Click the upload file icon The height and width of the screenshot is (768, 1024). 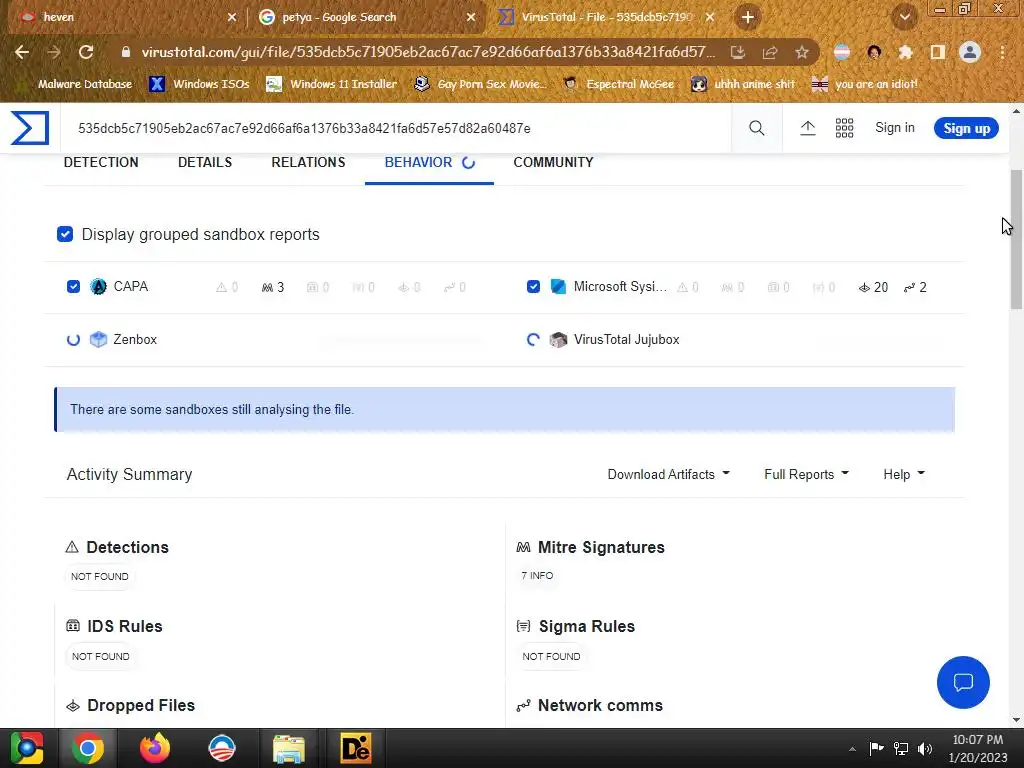click(x=808, y=128)
